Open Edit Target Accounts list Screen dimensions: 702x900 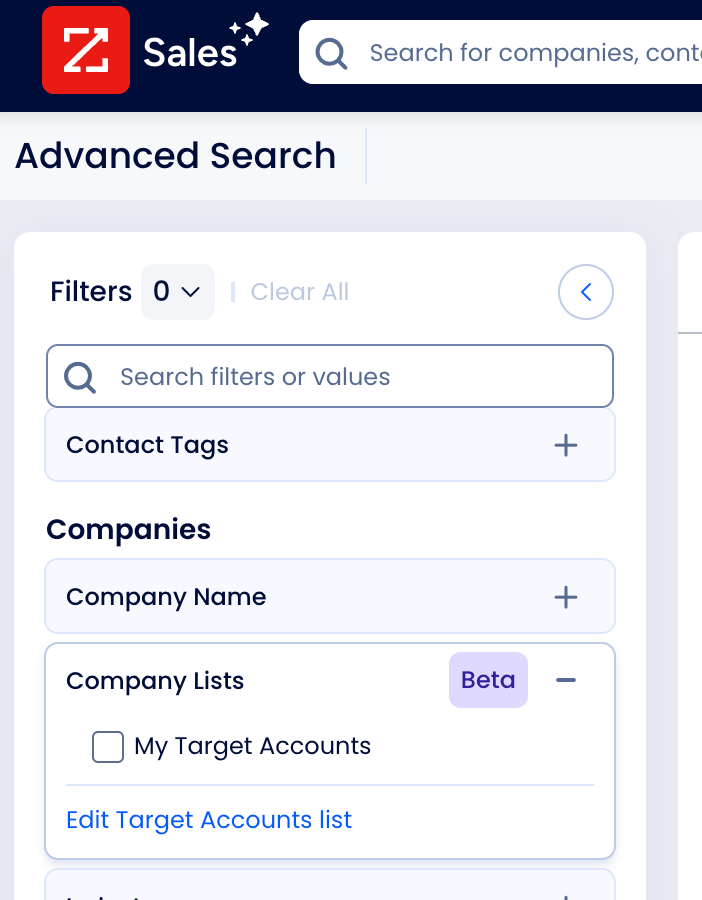pyautogui.click(x=209, y=819)
